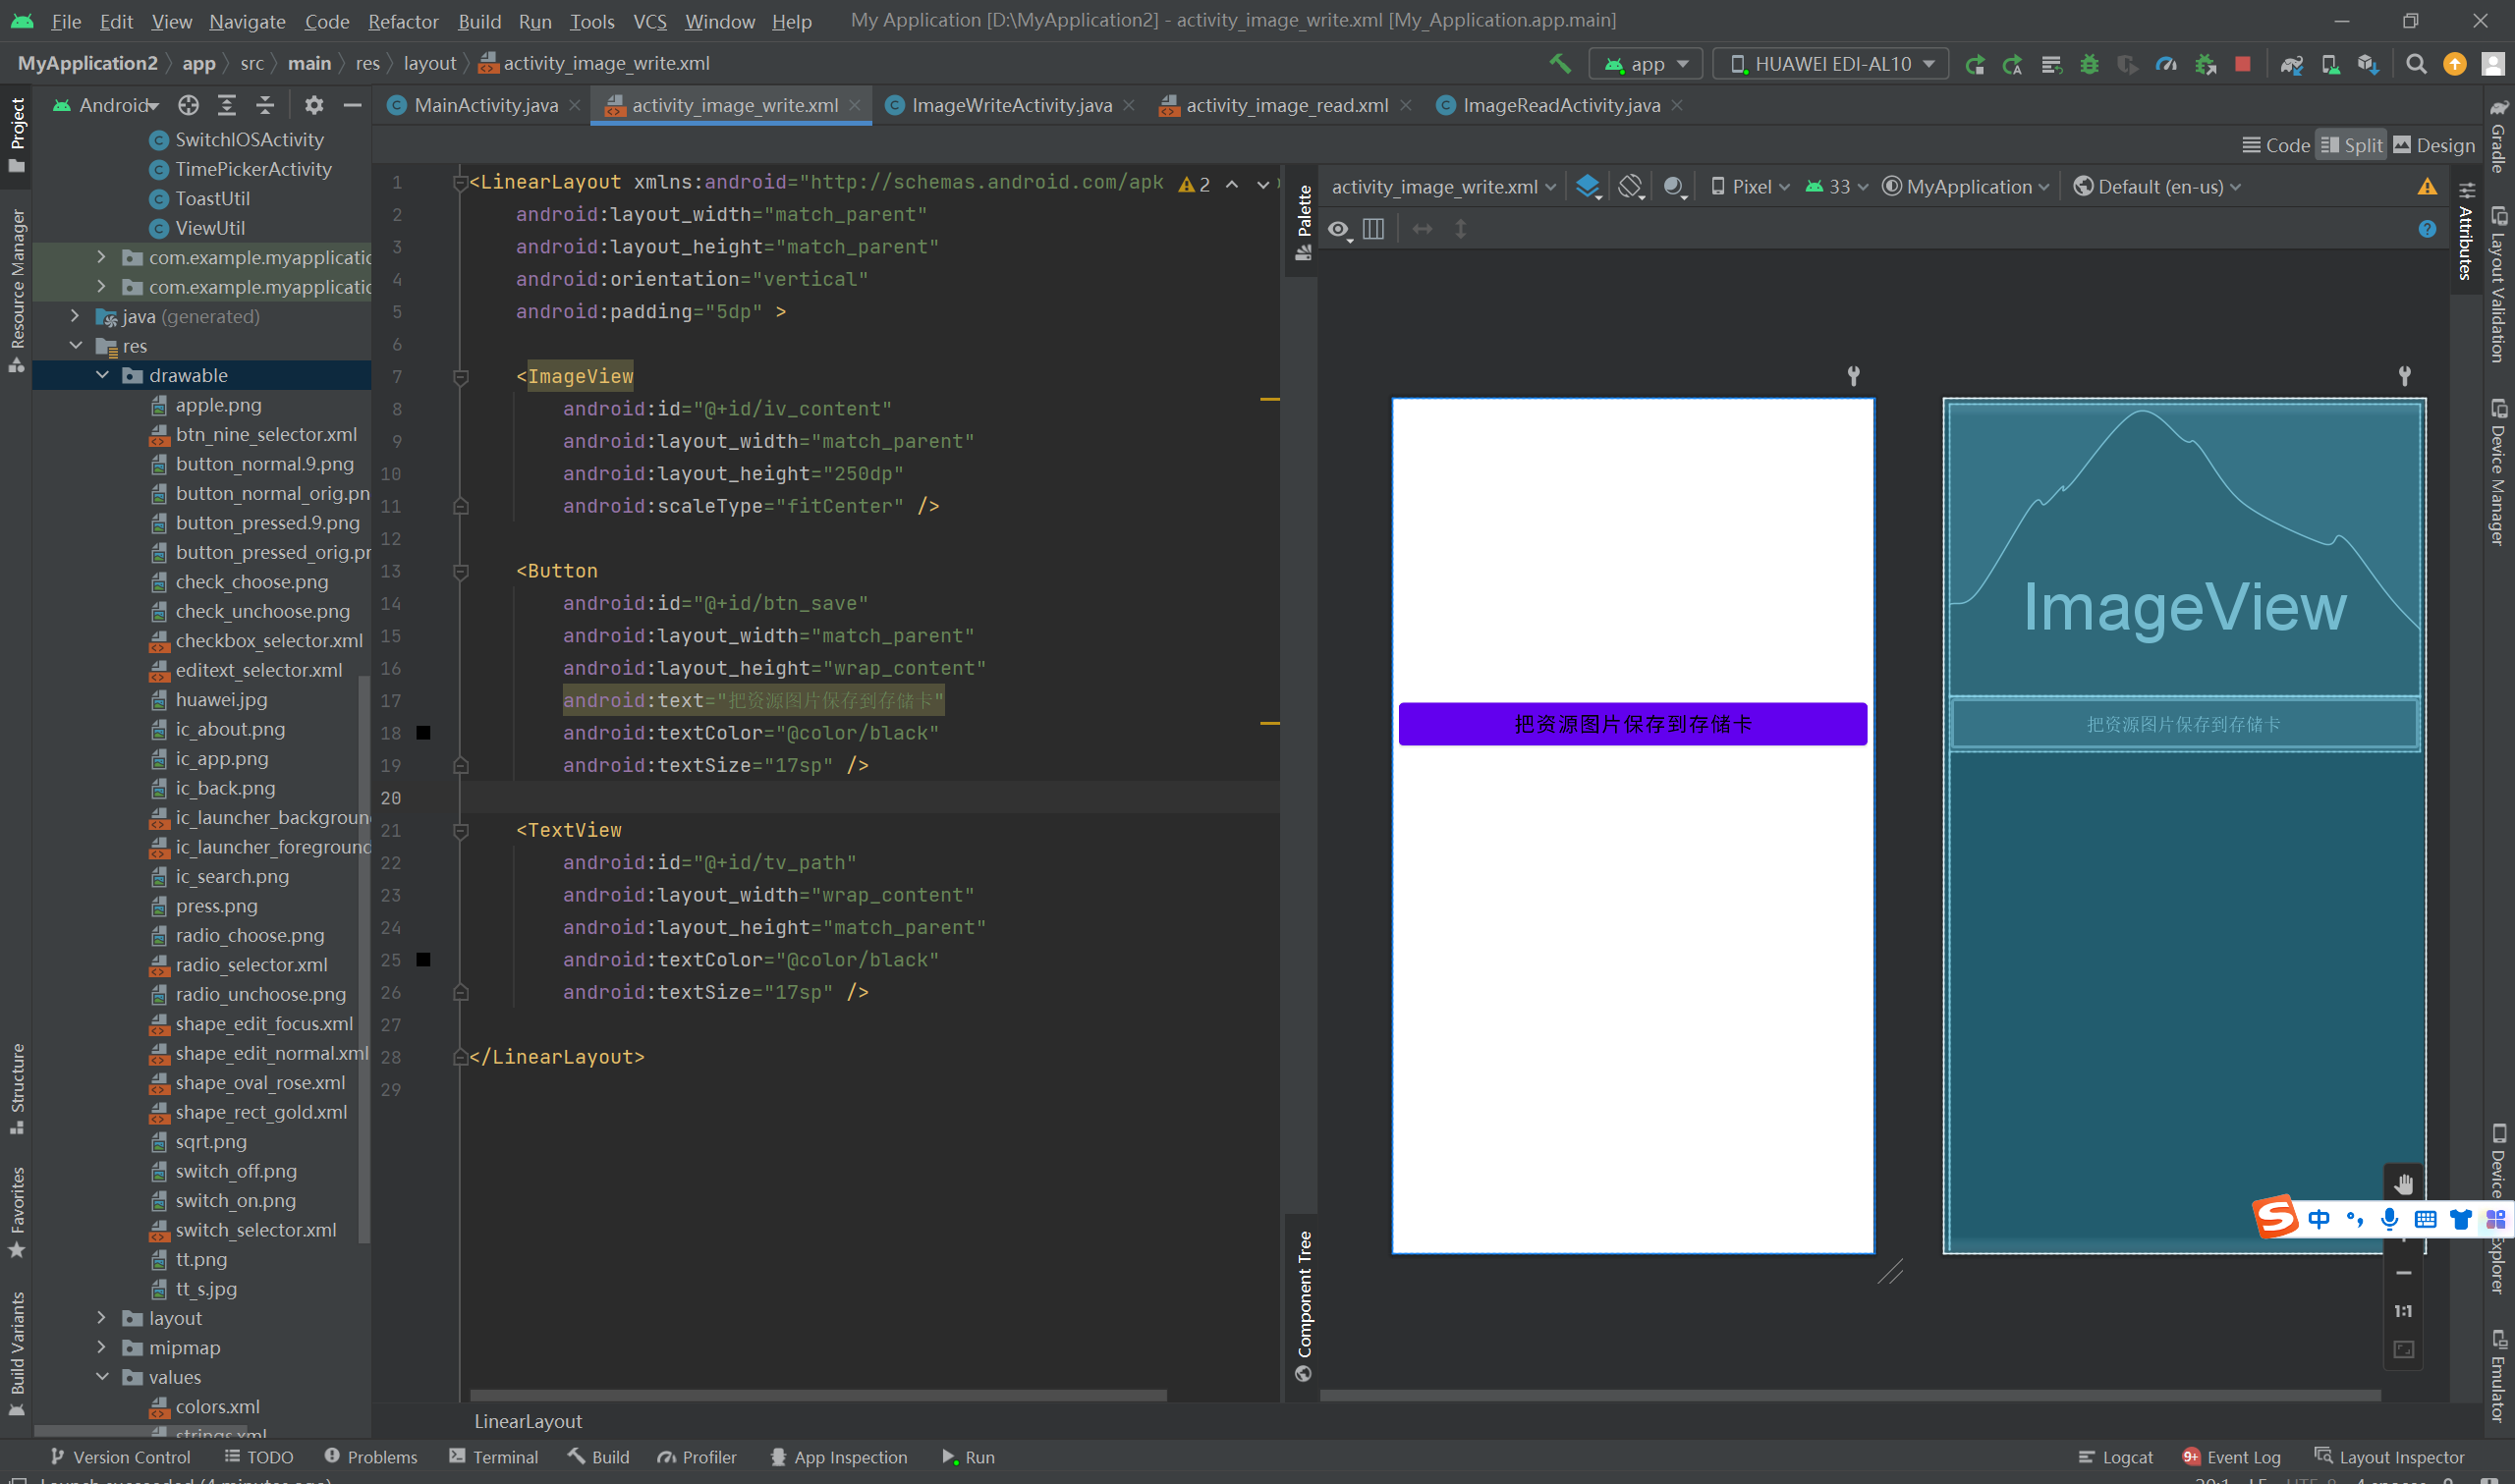Viewport: 2515px width, 1484px height.
Task: Click the Make Project hammer icon
Action: [x=1559, y=63]
